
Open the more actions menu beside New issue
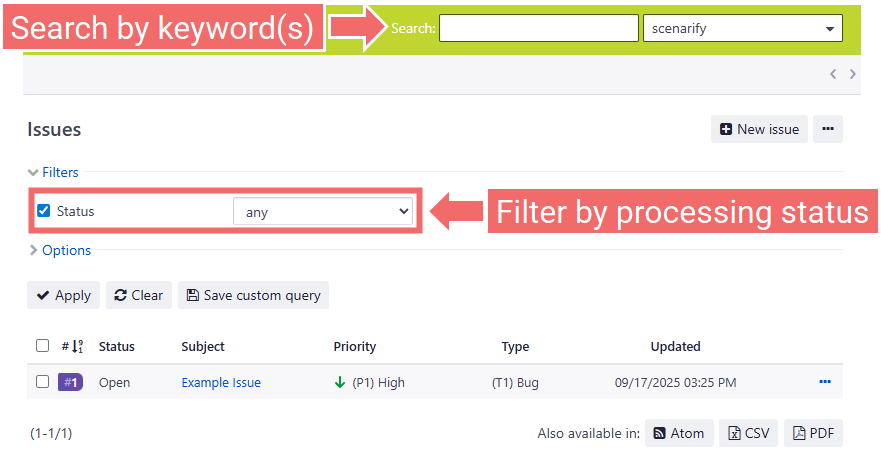click(828, 129)
